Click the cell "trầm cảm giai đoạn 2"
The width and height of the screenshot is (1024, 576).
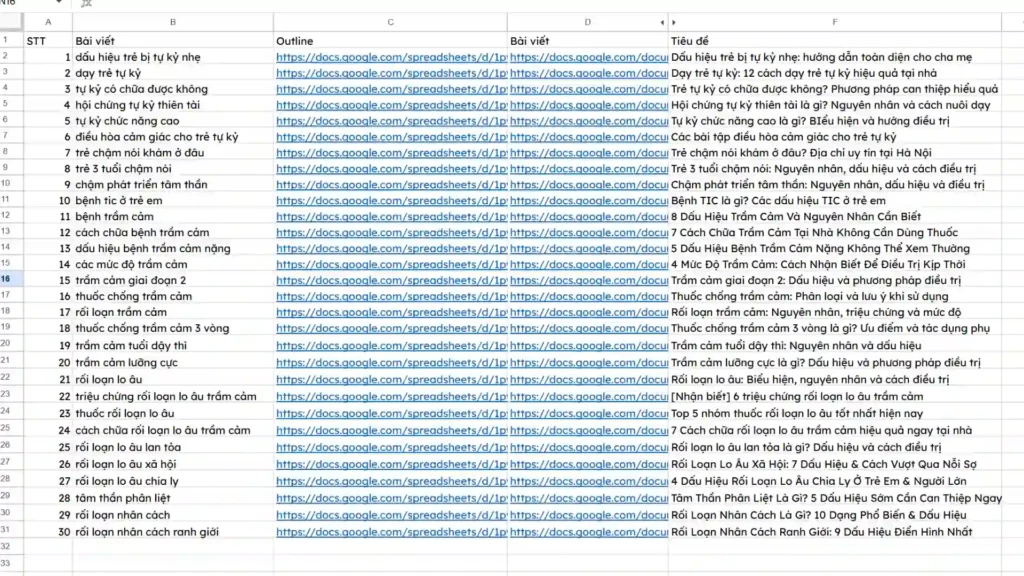pyautogui.click(x=173, y=280)
